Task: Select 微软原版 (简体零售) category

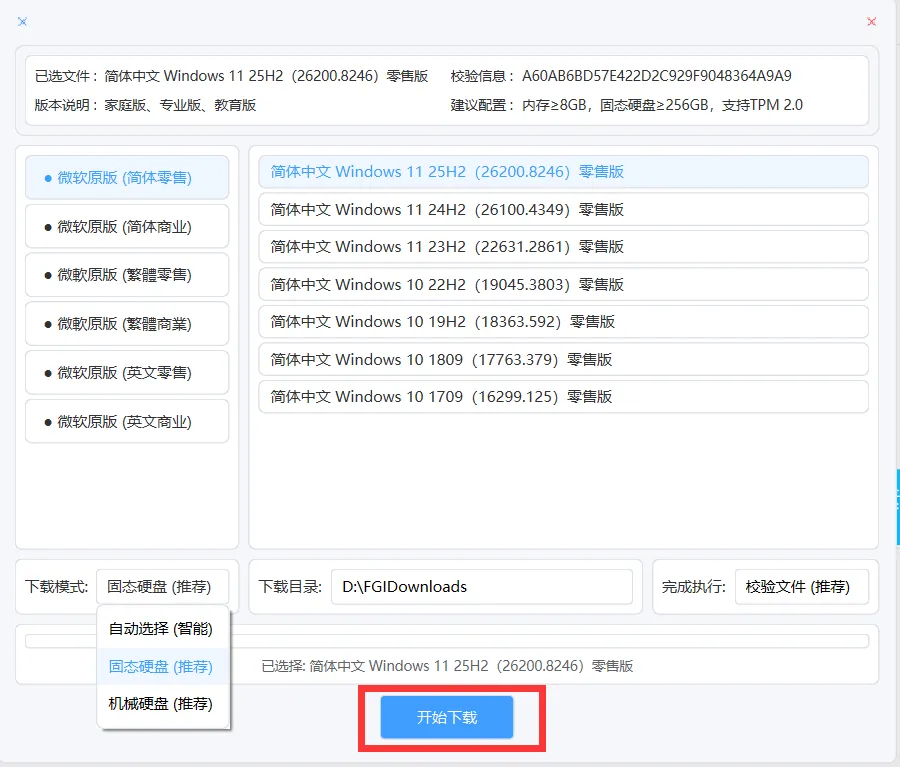Action: click(x=127, y=177)
